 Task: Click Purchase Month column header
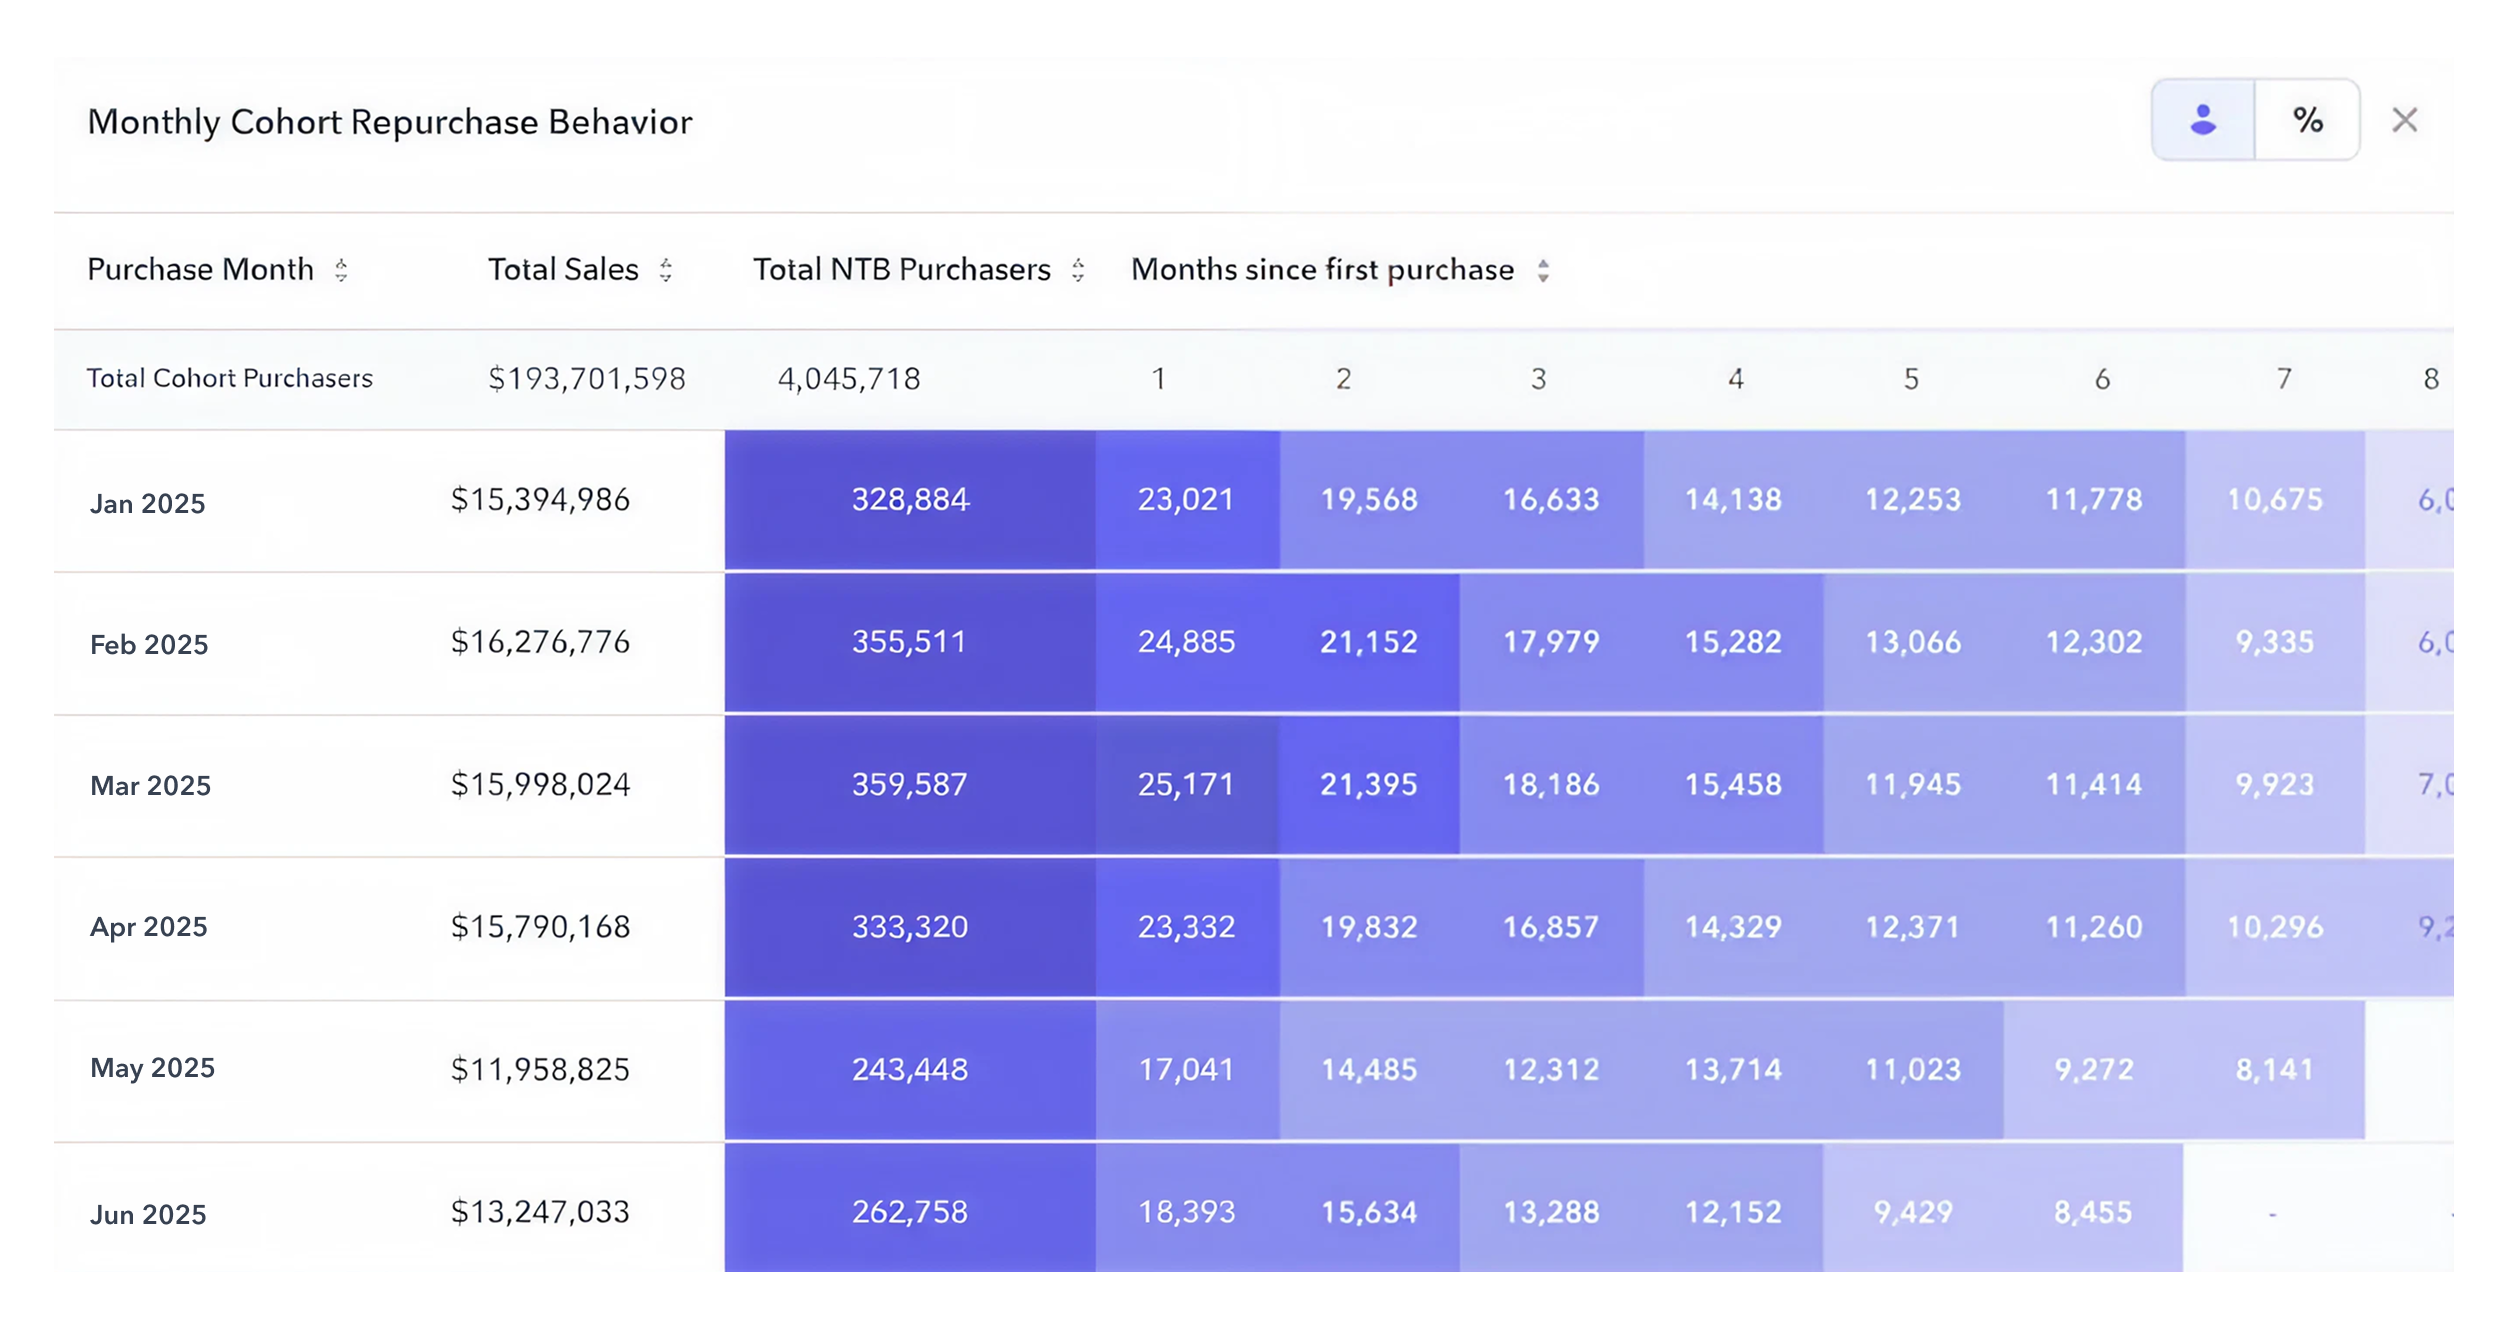pos(200,270)
